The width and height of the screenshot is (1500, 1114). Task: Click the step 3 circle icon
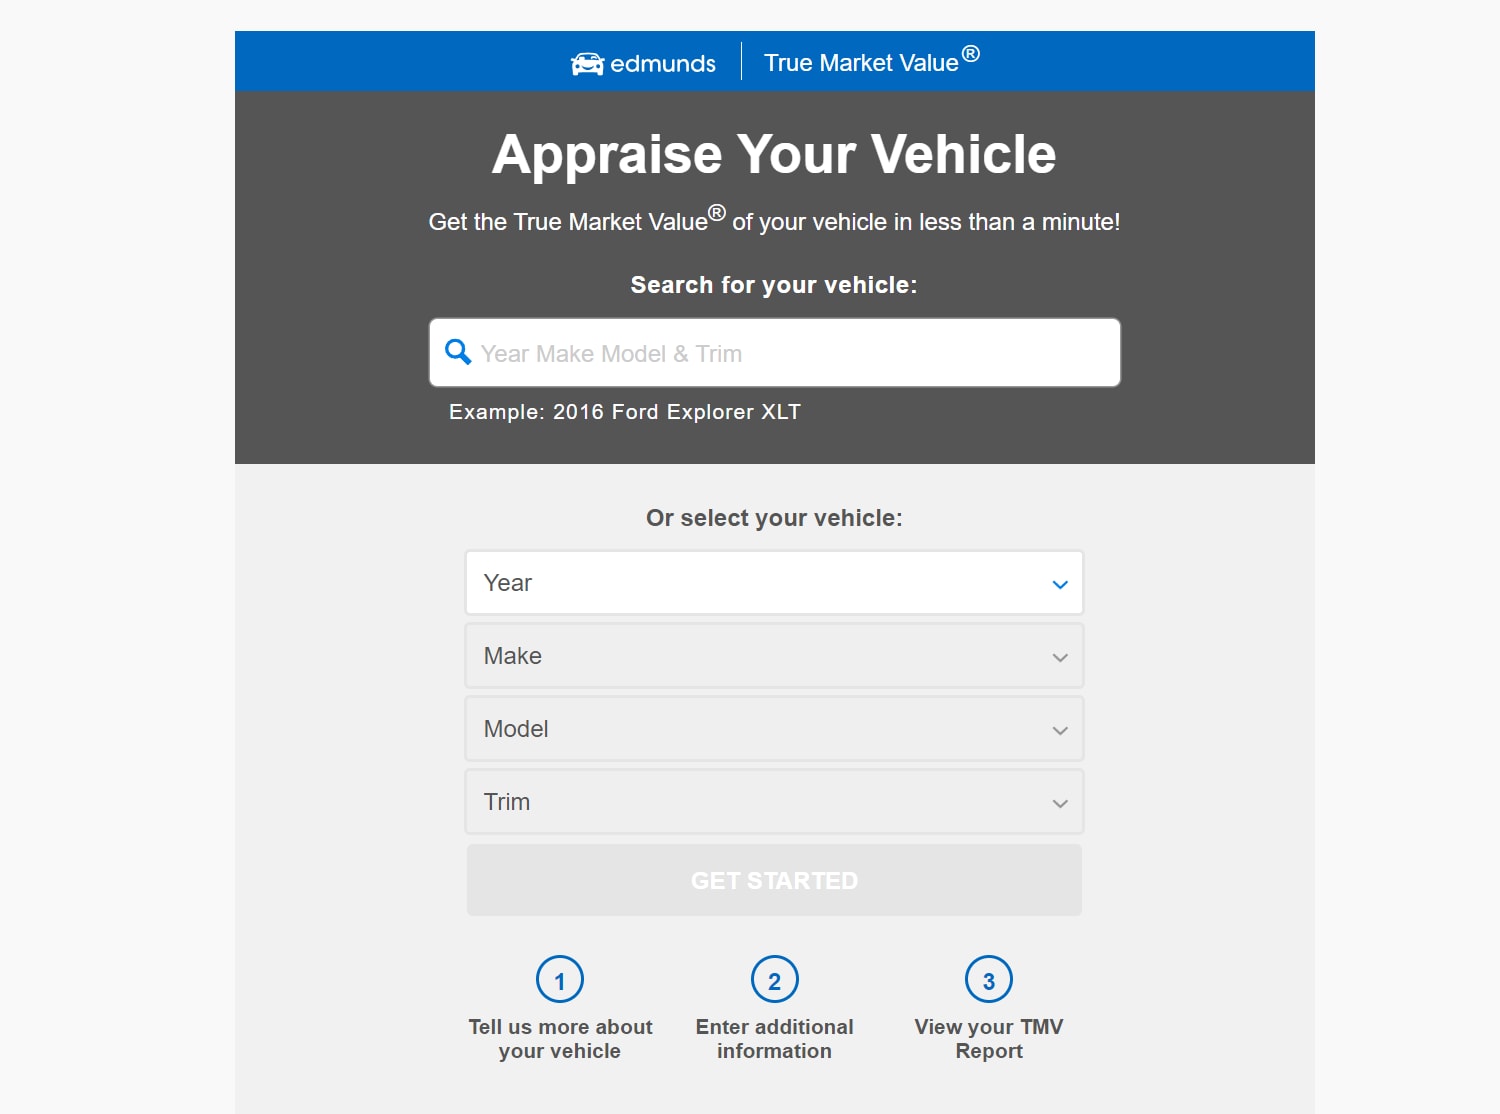click(x=989, y=980)
